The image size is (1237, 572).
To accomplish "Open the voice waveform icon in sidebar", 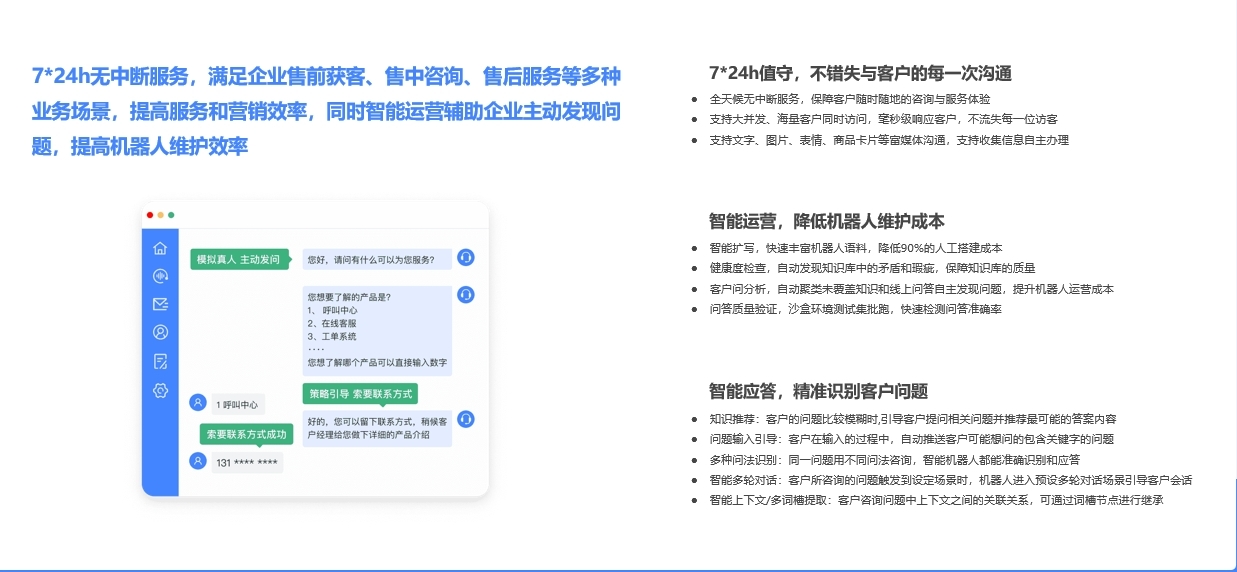I will point(160,276).
